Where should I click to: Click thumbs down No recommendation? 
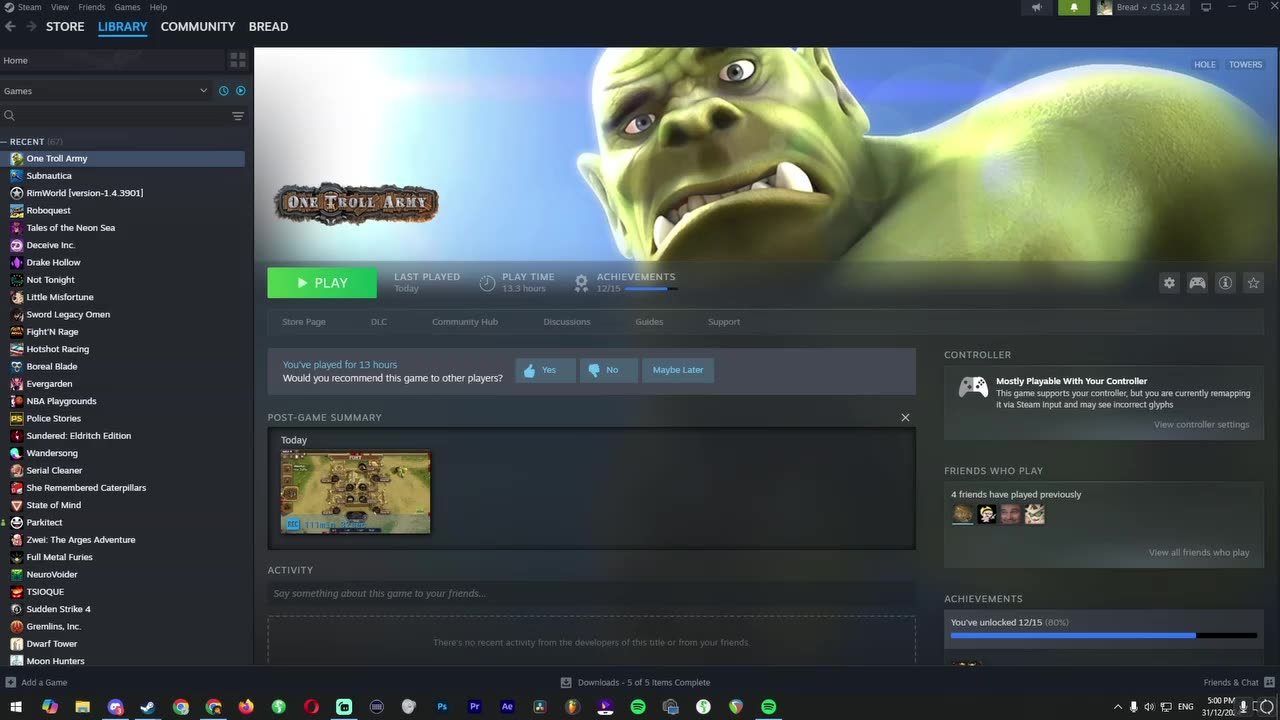[x=608, y=370]
